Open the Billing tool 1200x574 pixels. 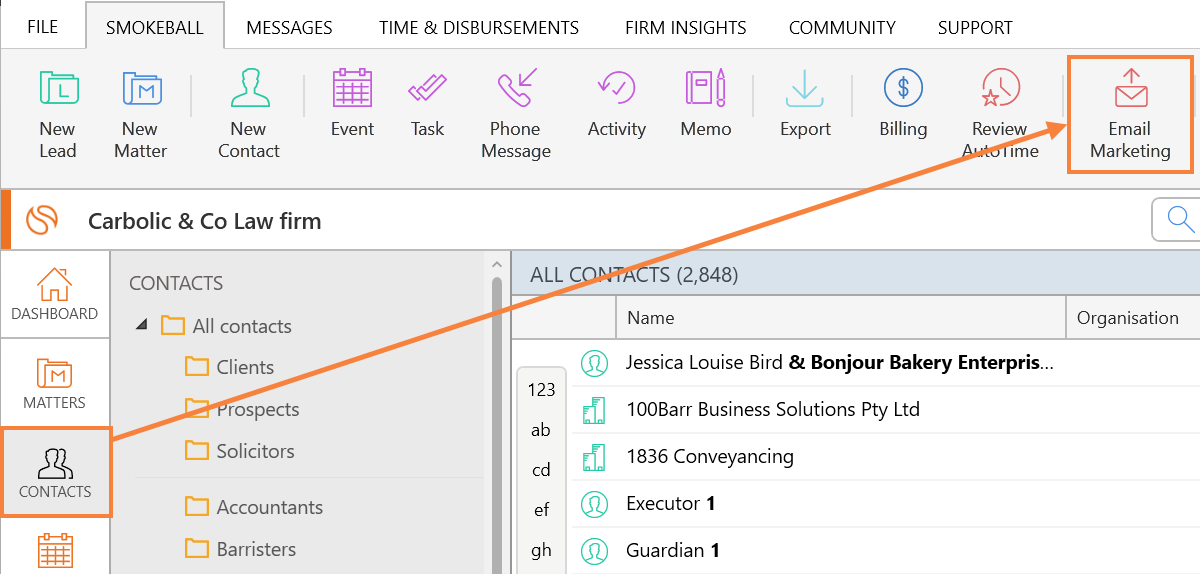(903, 103)
